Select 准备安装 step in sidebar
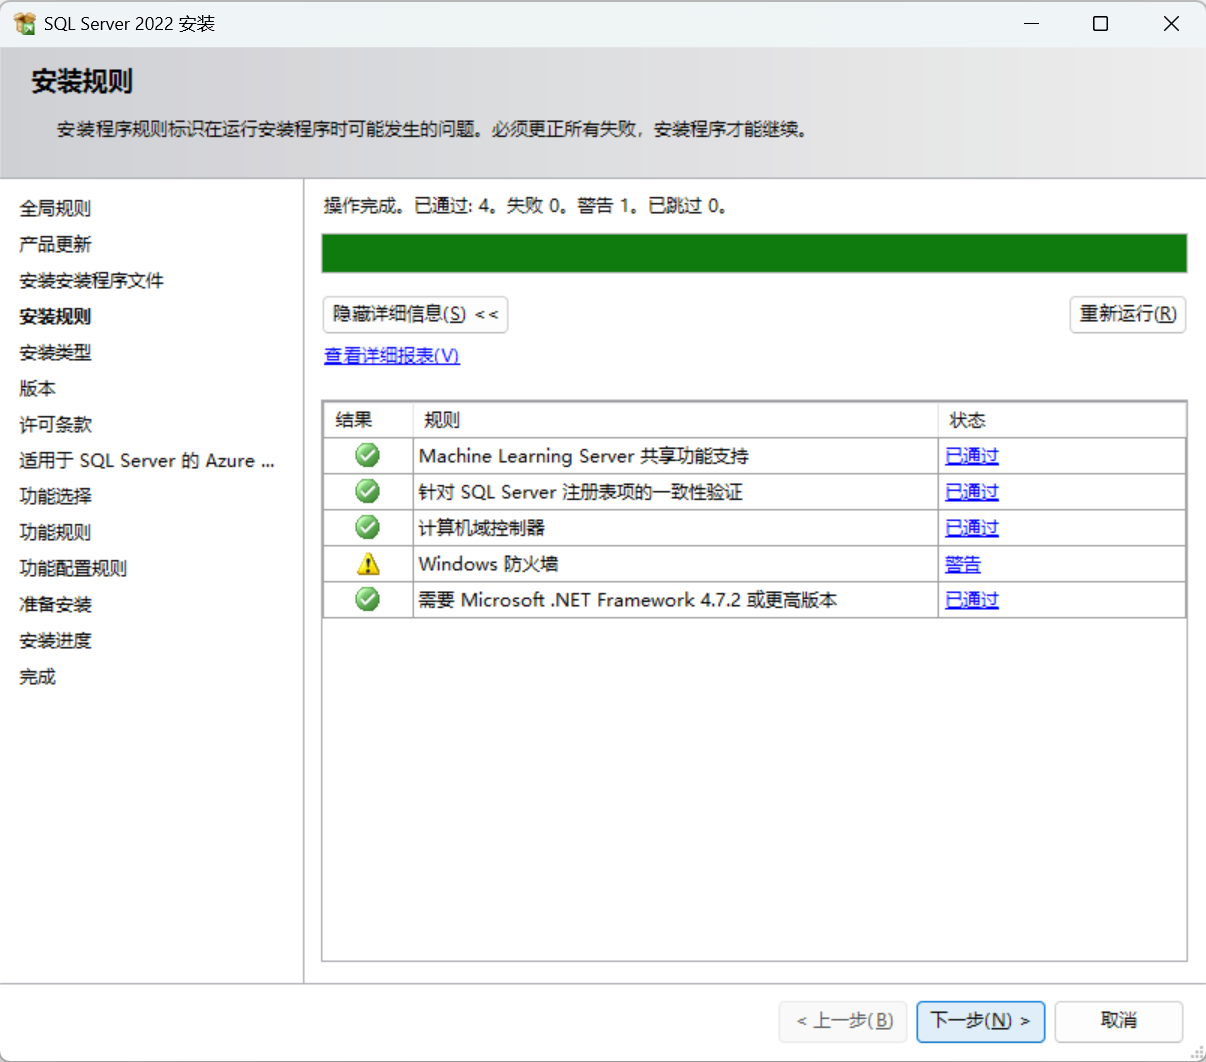The width and height of the screenshot is (1206, 1062). pos(55,604)
